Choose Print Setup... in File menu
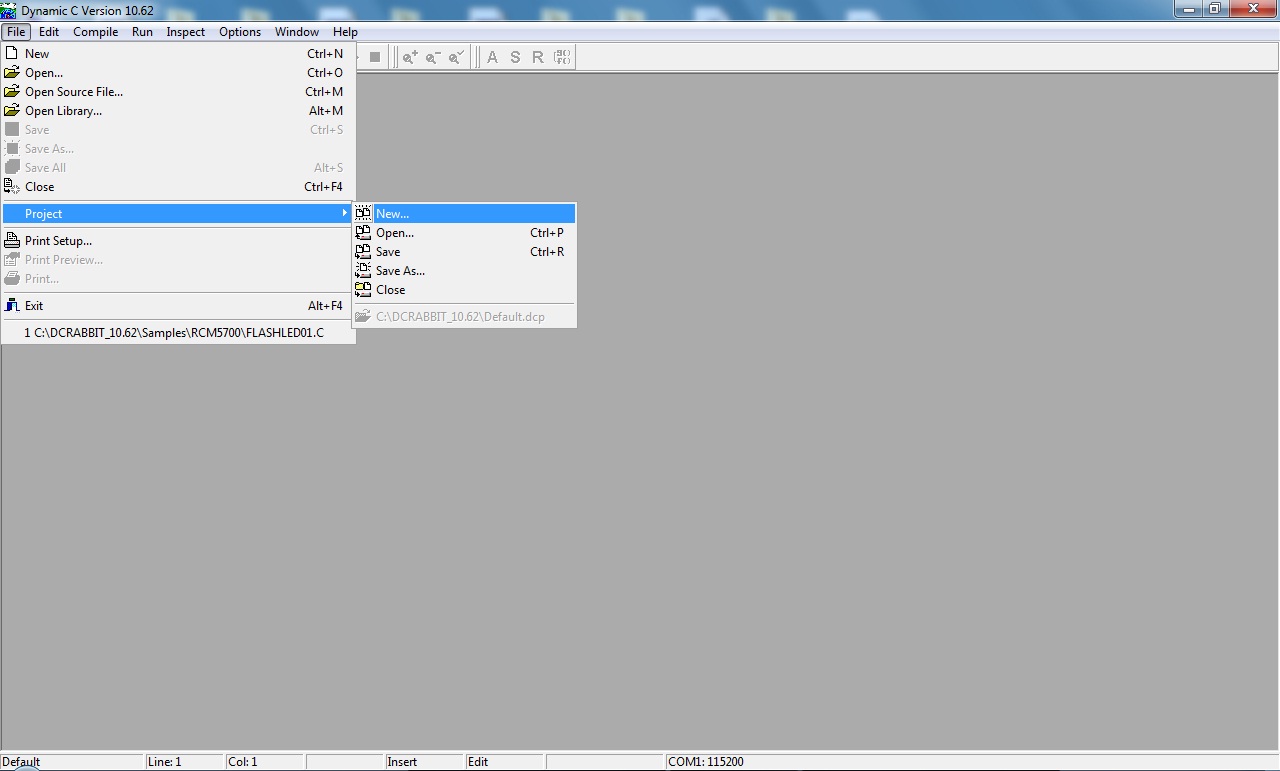Screen dimensions: 1280x771 pos(178,241)
